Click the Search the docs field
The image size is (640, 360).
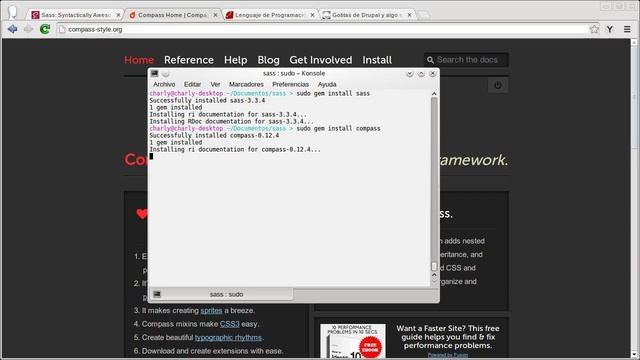click(x=467, y=60)
